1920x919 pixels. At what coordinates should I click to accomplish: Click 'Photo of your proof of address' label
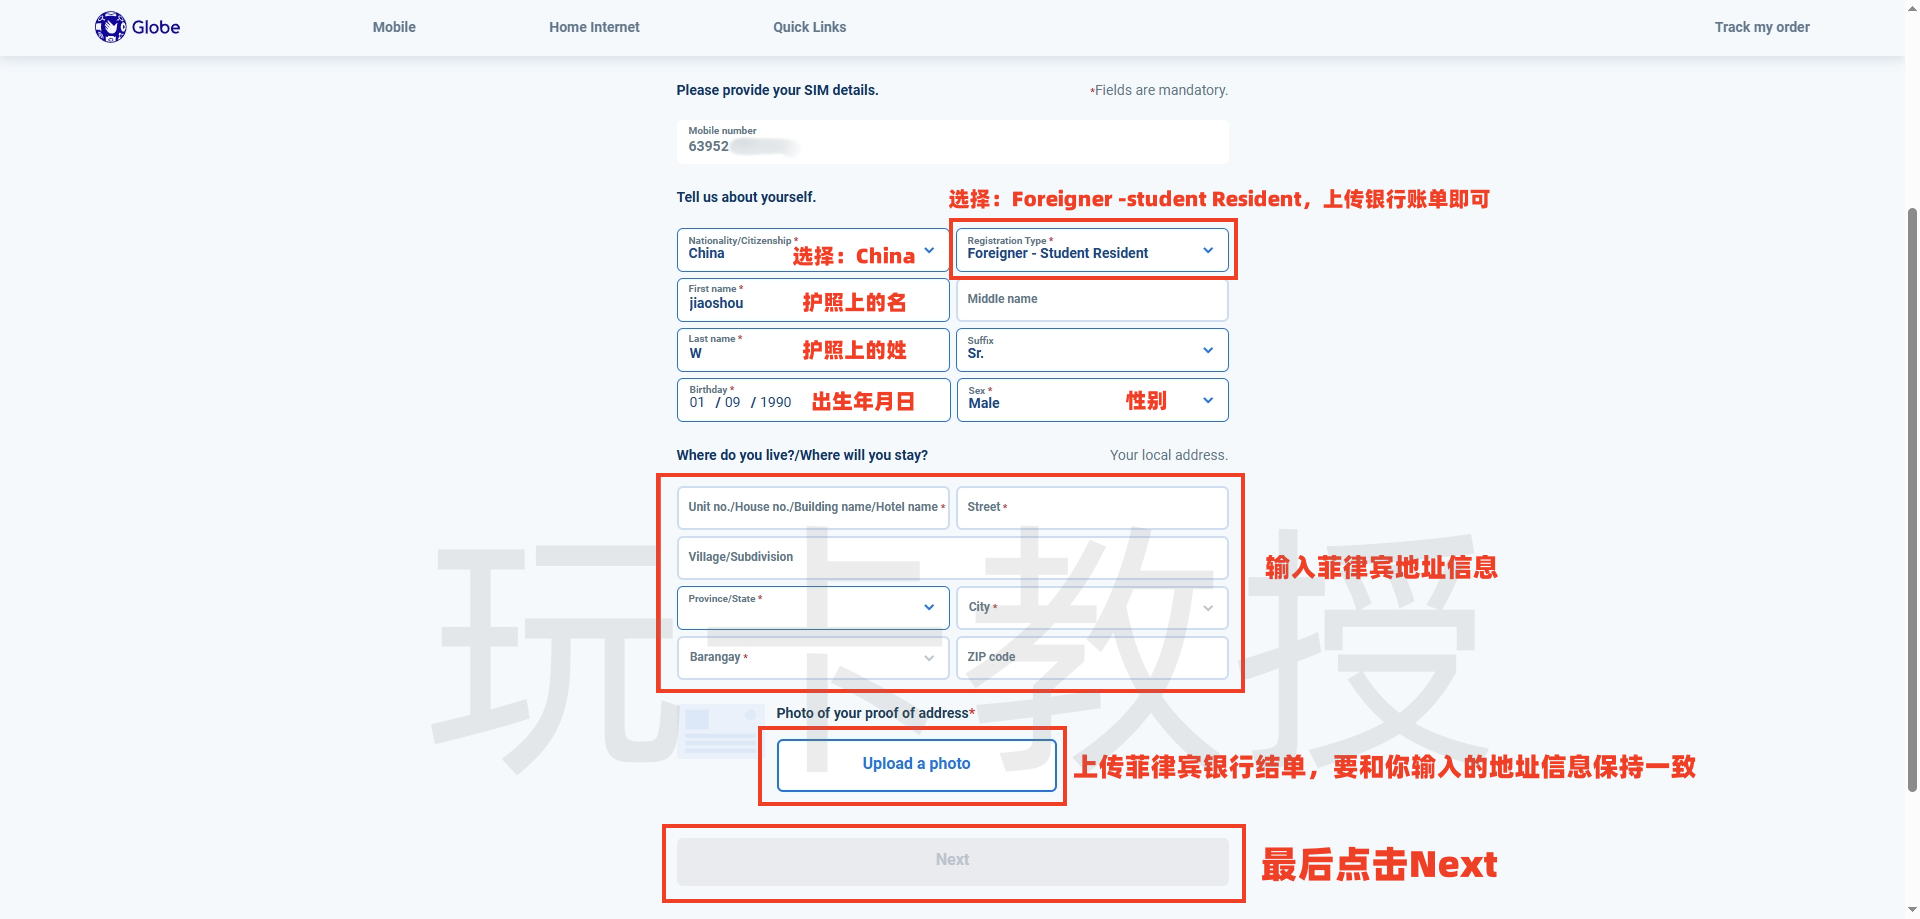pos(875,713)
